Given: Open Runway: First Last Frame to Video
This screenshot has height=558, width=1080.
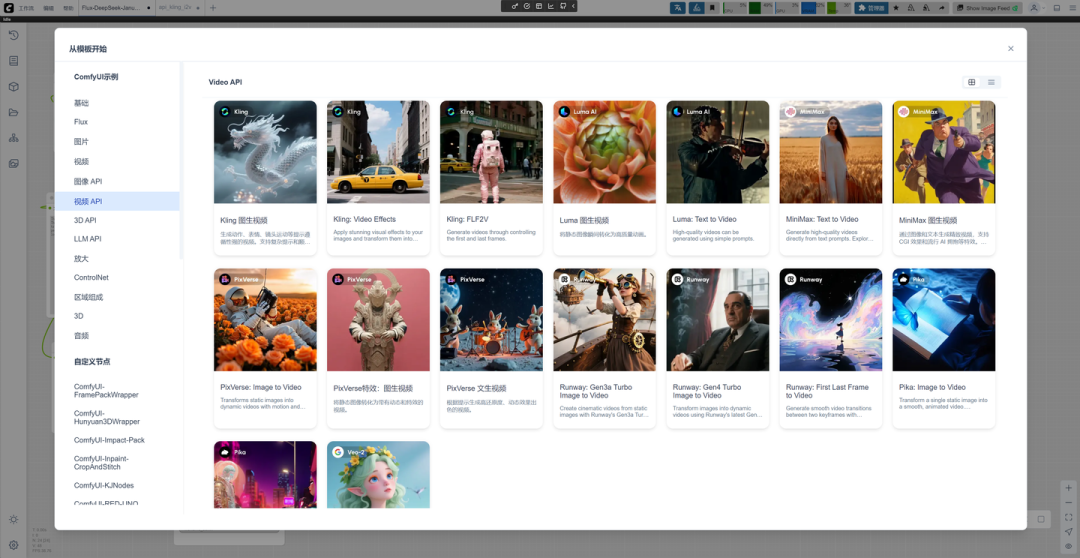Looking at the screenshot, I should 831,348.
